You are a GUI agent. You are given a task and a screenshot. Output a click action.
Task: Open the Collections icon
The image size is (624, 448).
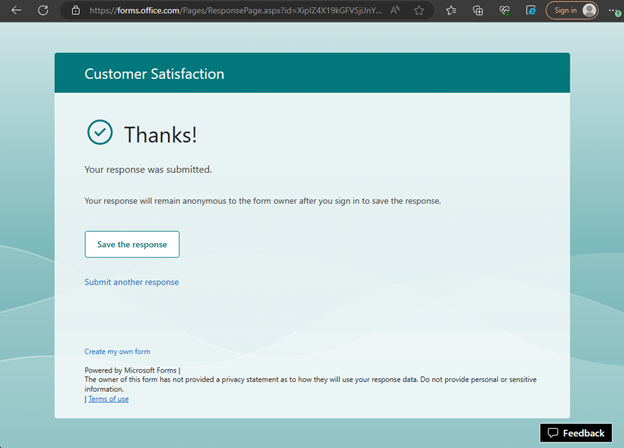478,10
